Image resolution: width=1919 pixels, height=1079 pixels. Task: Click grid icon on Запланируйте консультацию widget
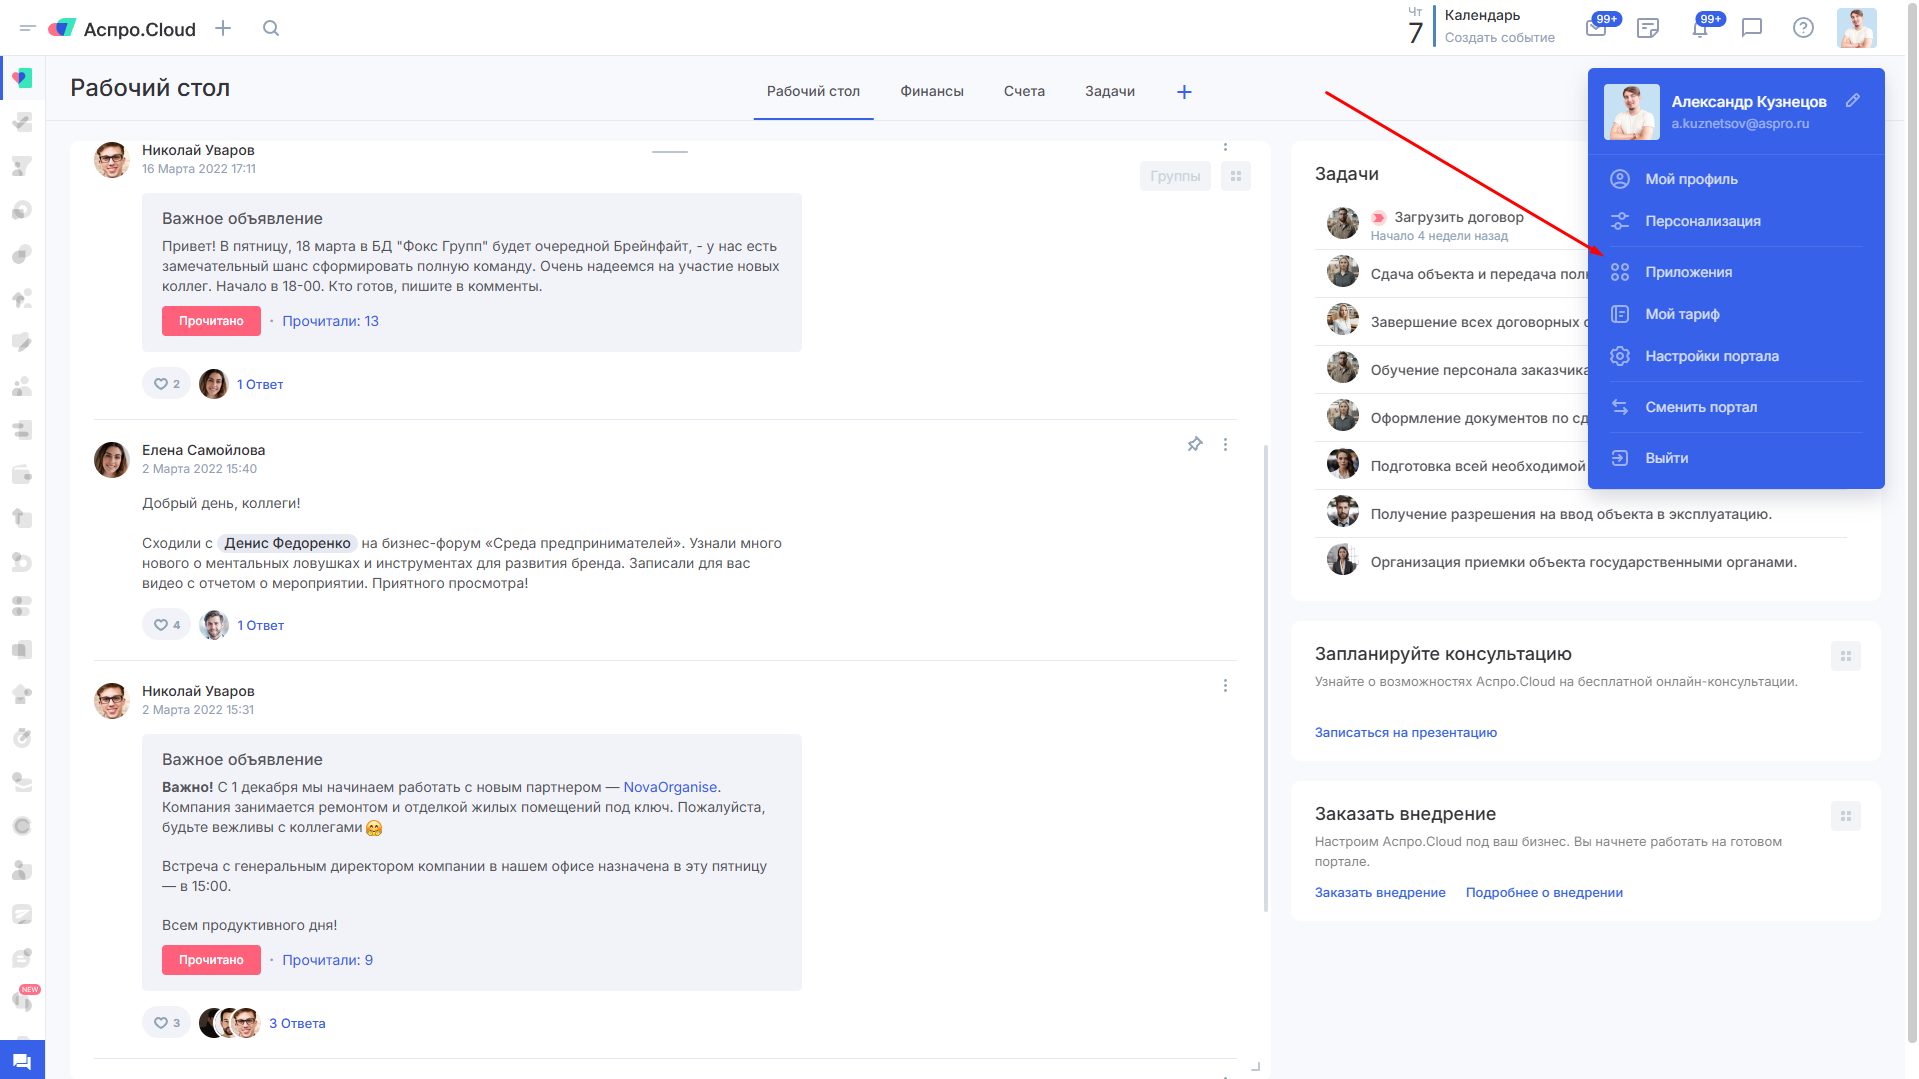[1846, 656]
